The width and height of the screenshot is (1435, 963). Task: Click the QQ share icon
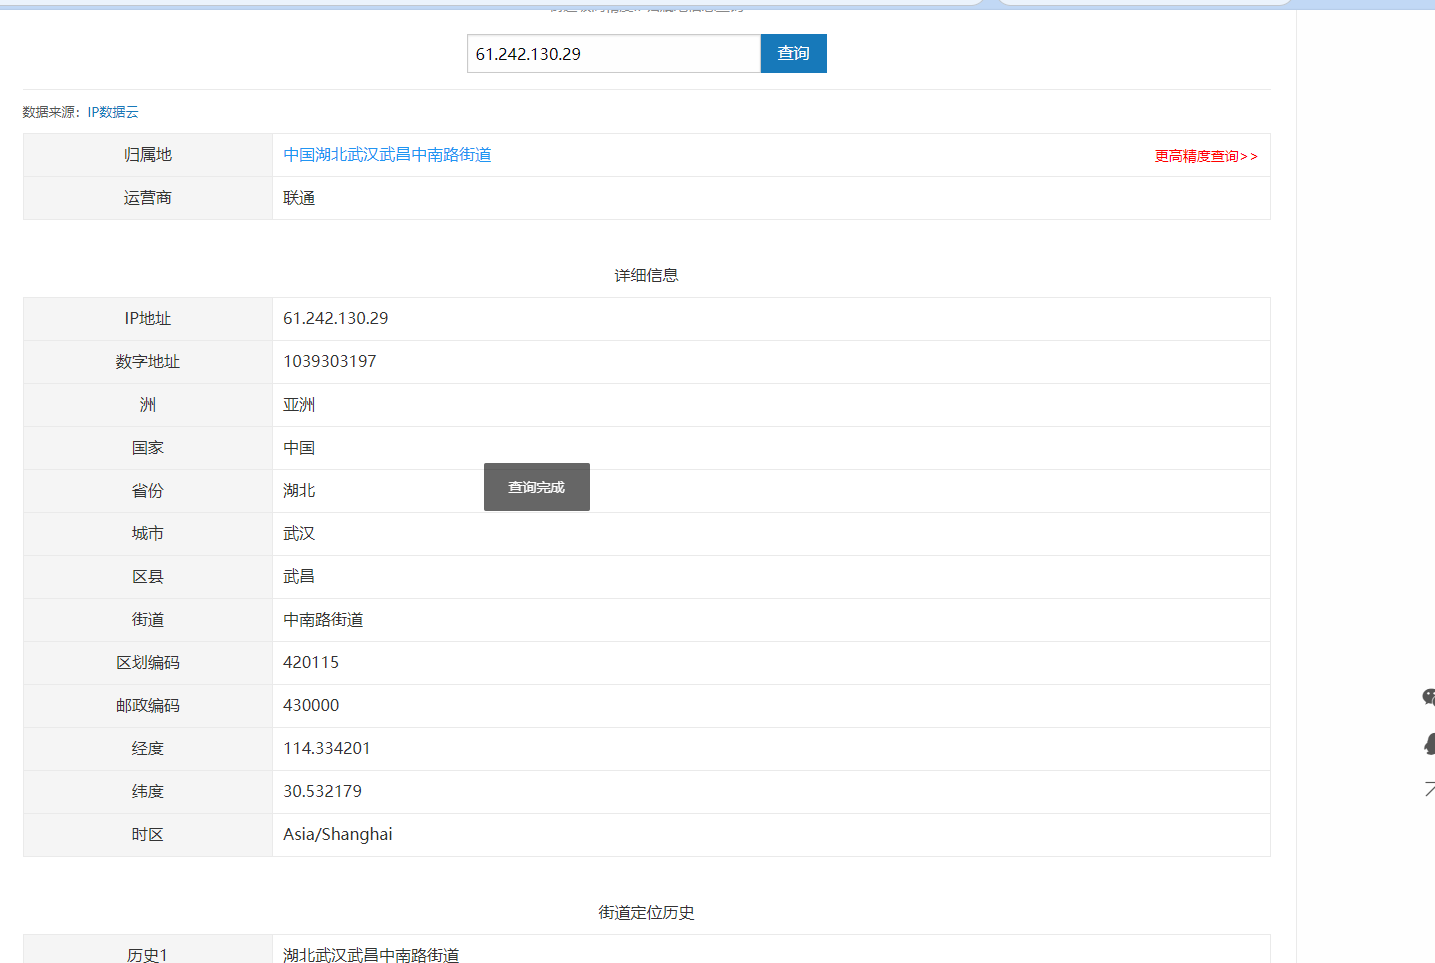click(1430, 744)
